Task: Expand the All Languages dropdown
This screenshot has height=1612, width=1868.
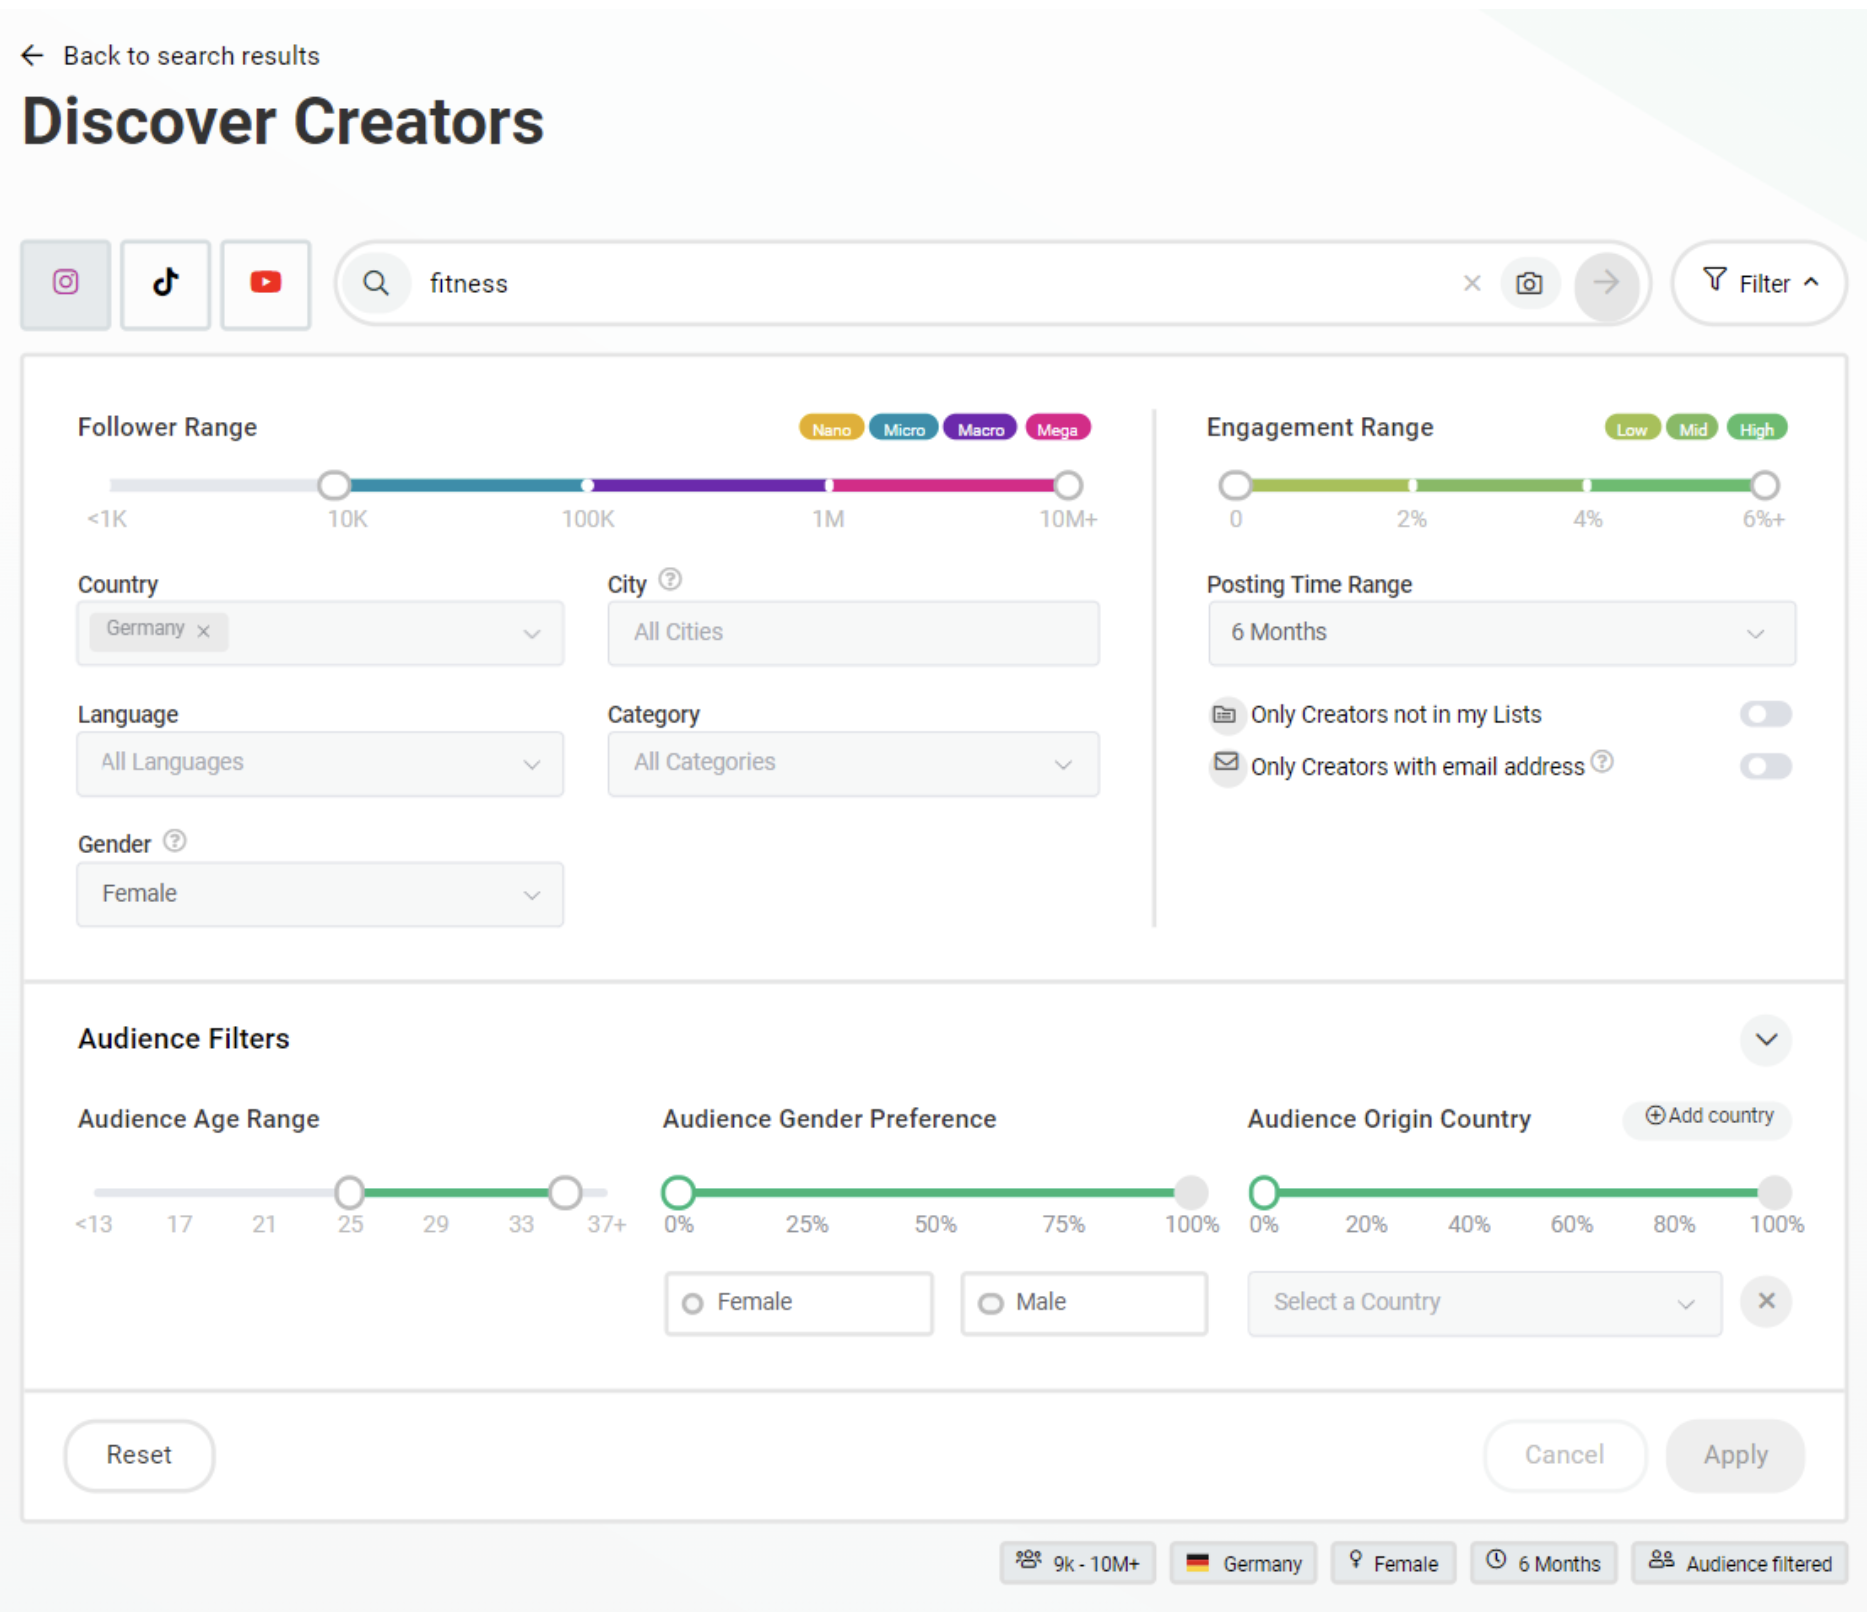Action: (x=532, y=763)
